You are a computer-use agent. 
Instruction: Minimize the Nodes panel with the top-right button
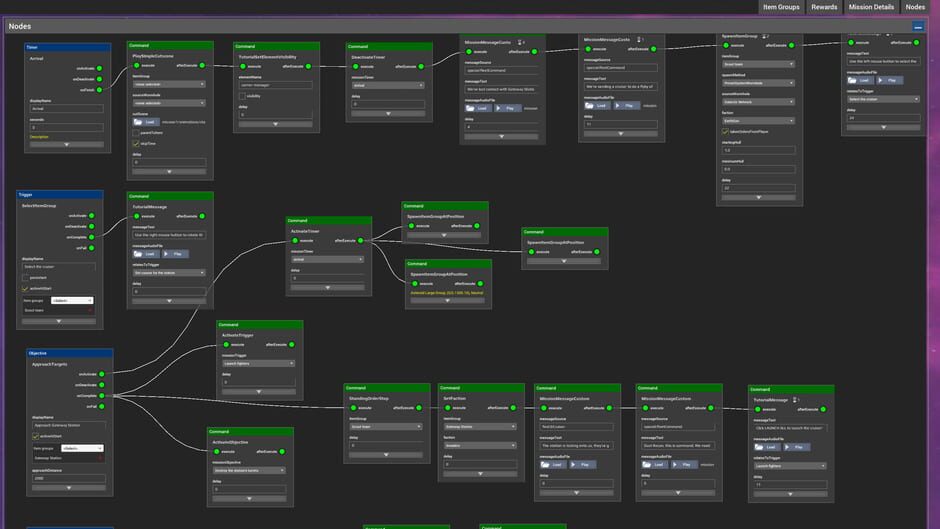click(918, 26)
